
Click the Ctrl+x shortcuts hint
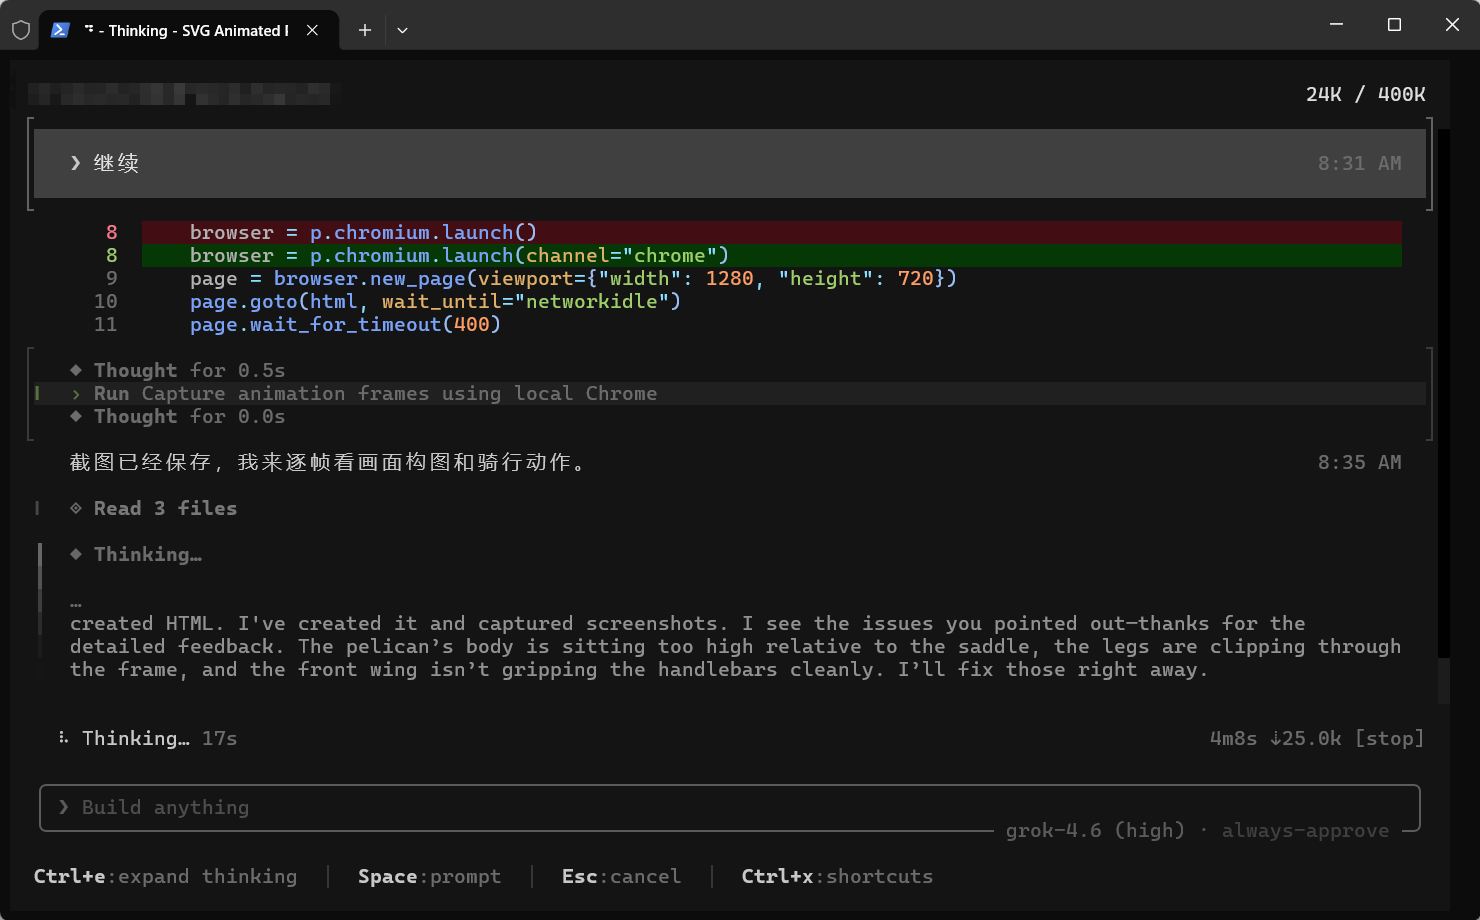(837, 876)
